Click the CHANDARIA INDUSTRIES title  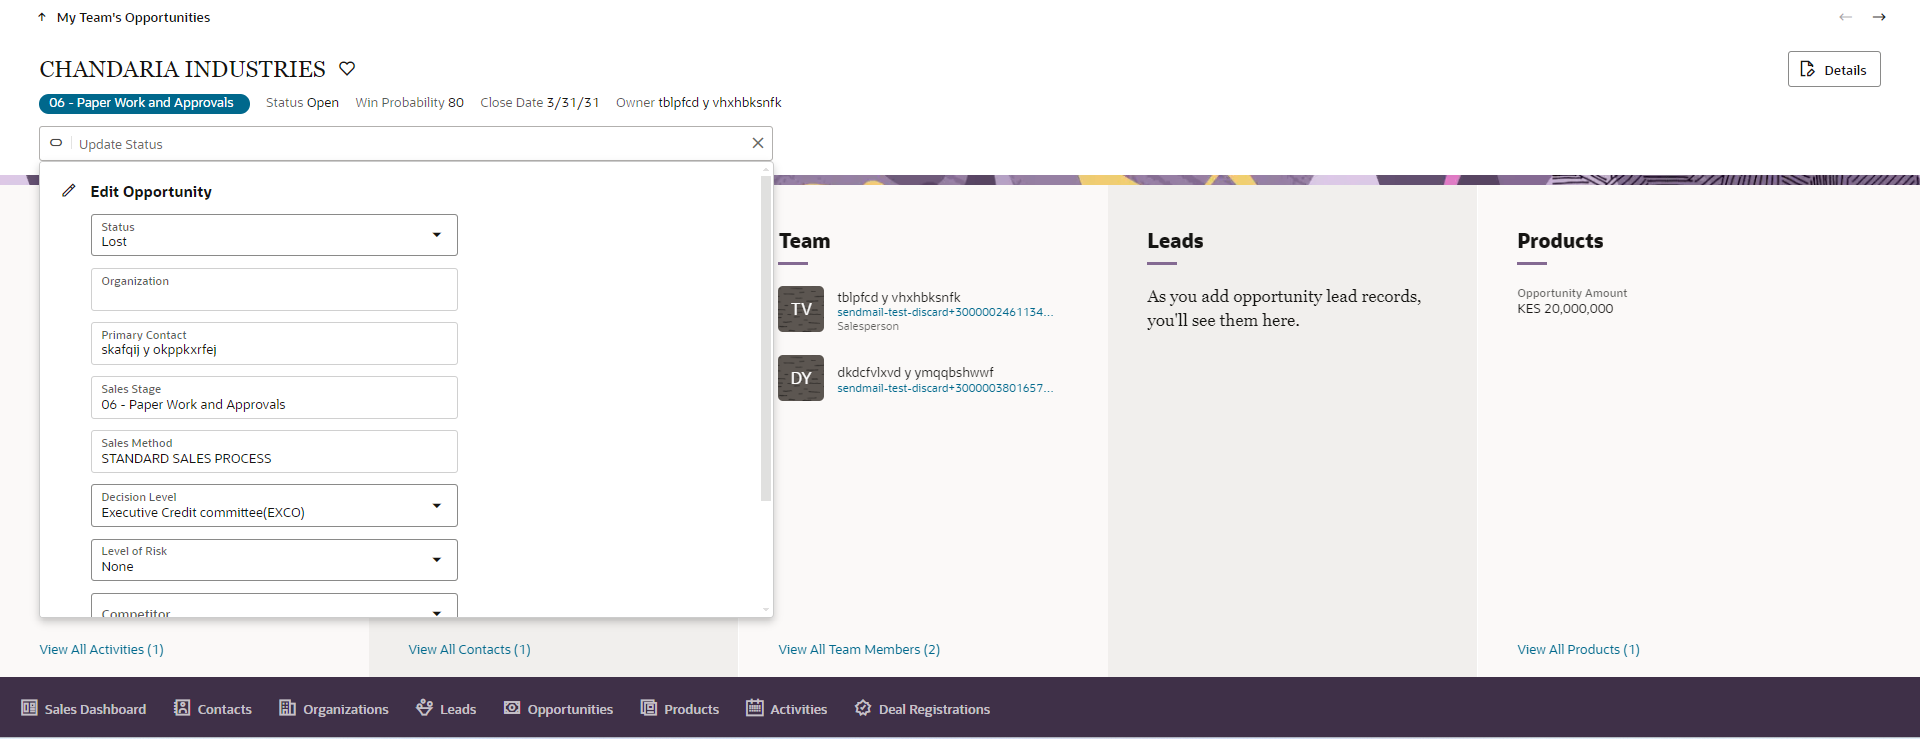pyautogui.click(x=183, y=69)
